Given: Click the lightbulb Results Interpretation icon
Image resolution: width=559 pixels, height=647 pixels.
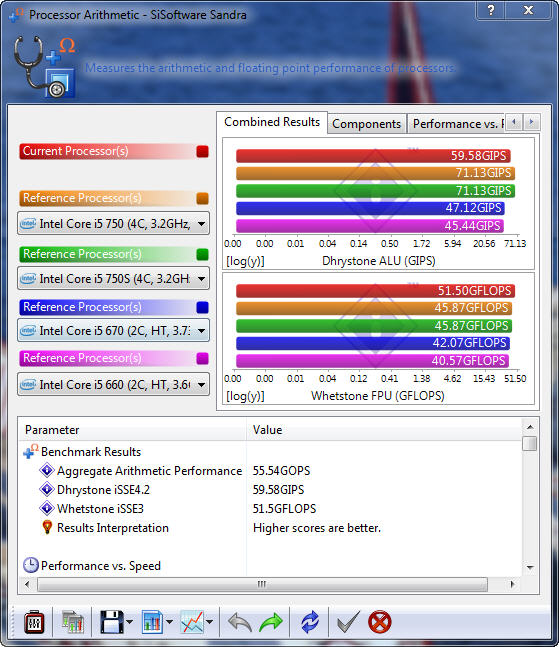Looking at the screenshot, I should [47, 527].
